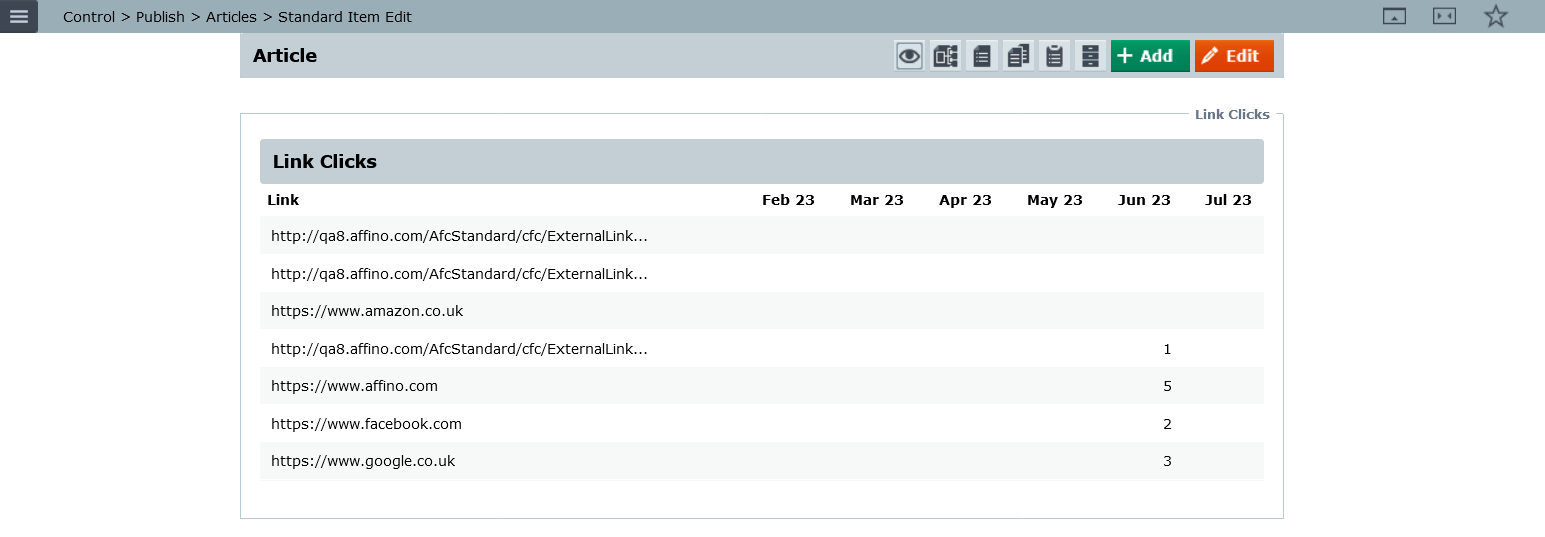Image resolution: width=1545 pixels, height=537 pixels.
Task: Navigate to Publish in the breadcrumb
Action: pyautogui.click(x=160, y=17)
